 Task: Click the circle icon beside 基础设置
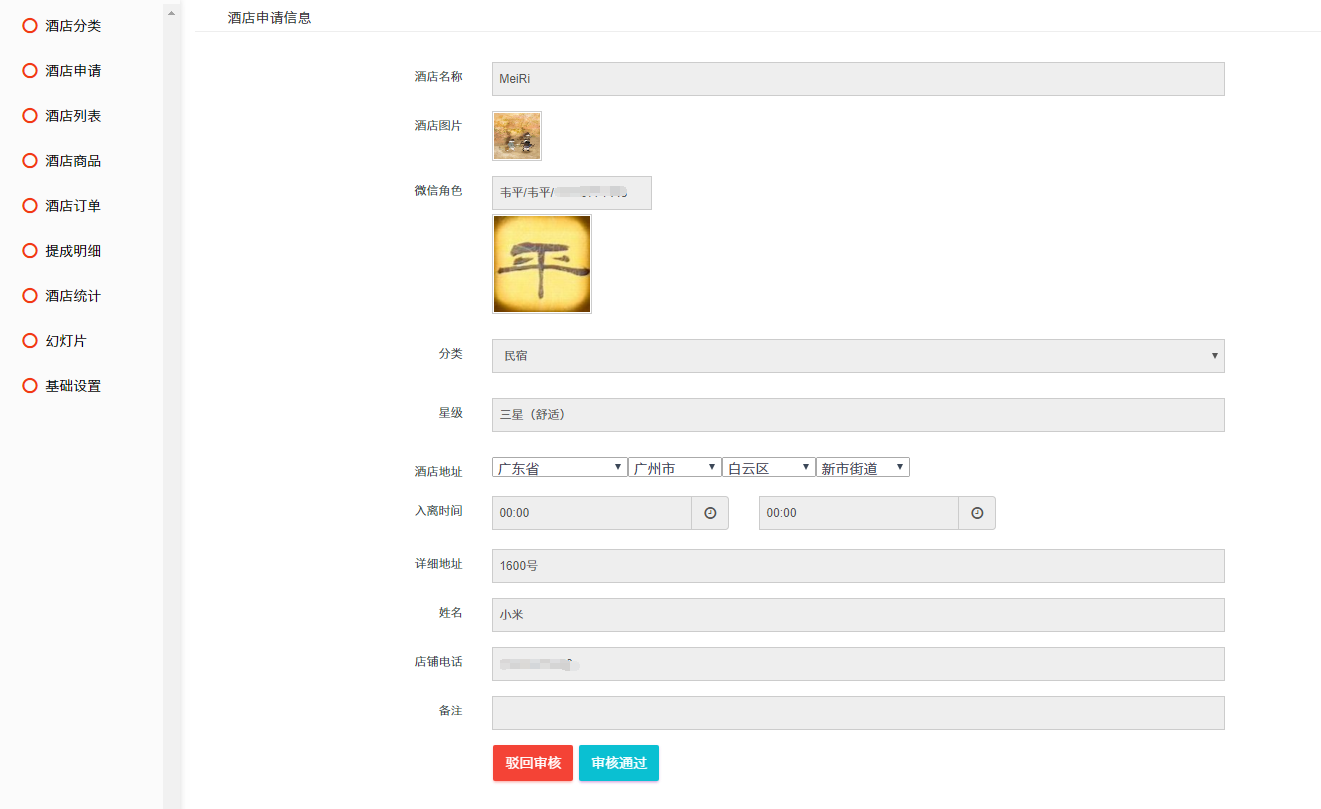(30, 386)
